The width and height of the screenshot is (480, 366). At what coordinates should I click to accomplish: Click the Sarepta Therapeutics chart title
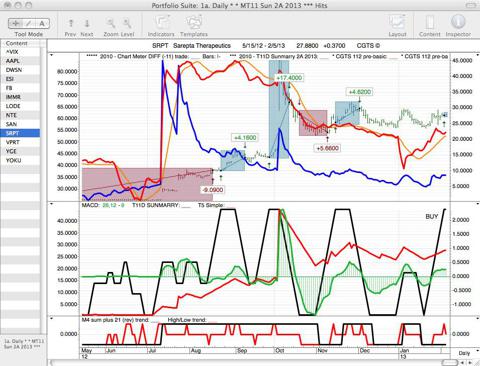(x=202, y=46)
